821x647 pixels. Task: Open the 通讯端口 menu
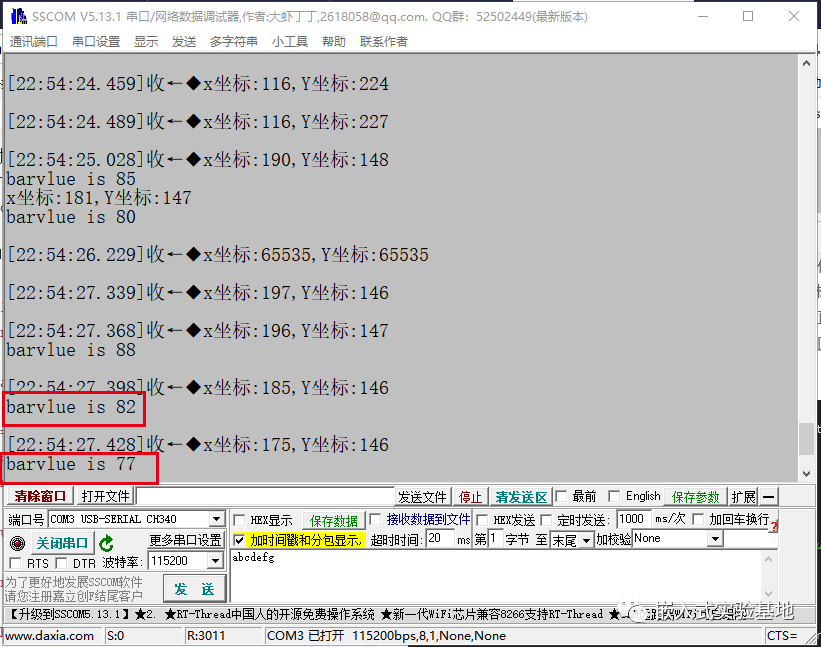(x=34, y=41)
